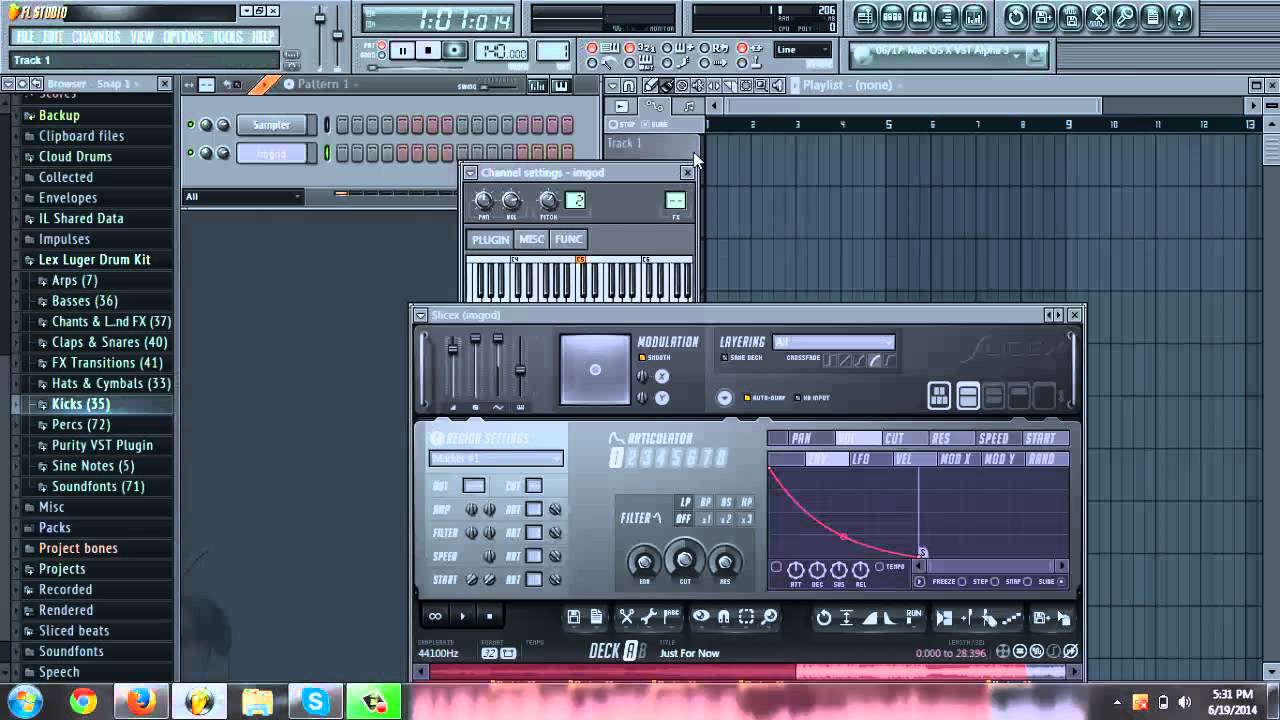Viewport: 1280px width, 720px height.
Task: Toggle the imgod channel mute LED
Action: point(190,153)
